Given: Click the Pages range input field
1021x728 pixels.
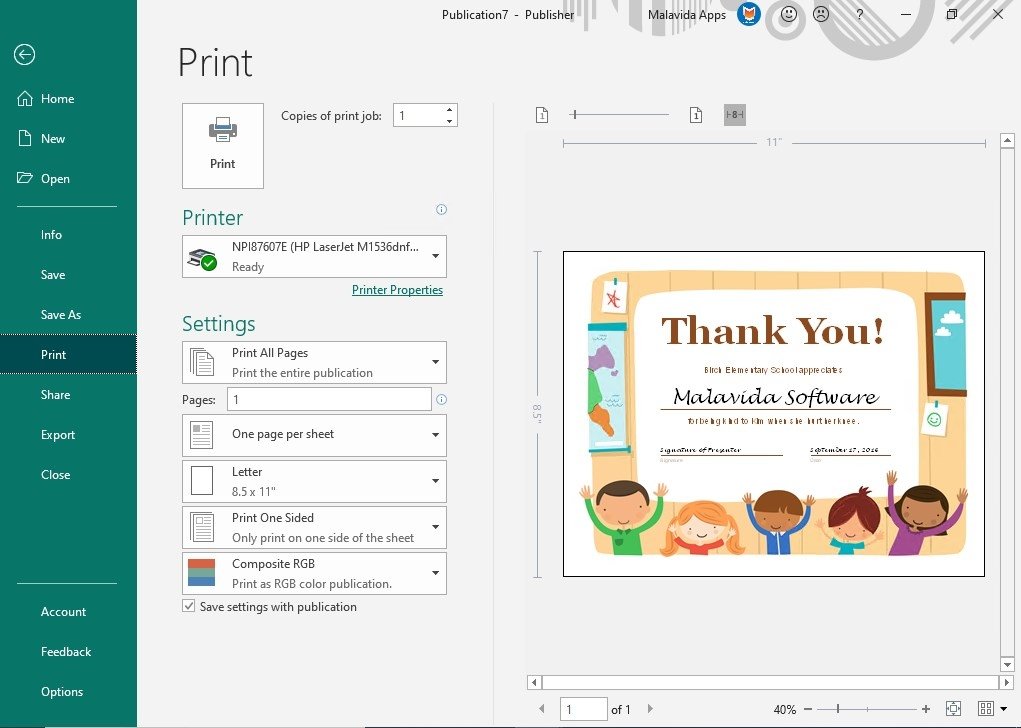Looking at the screenshot, I should pos(329,400).
